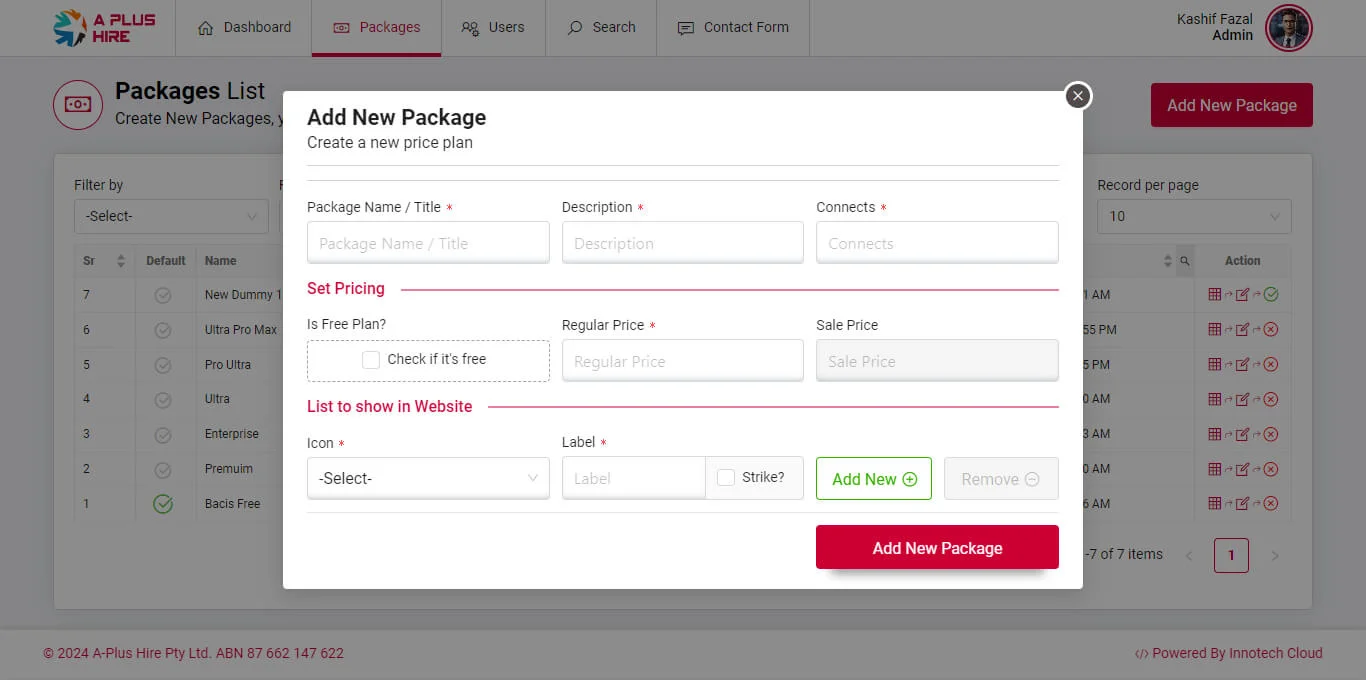
Task: Click the Package Name / Title field
Action: pos(428,243)
